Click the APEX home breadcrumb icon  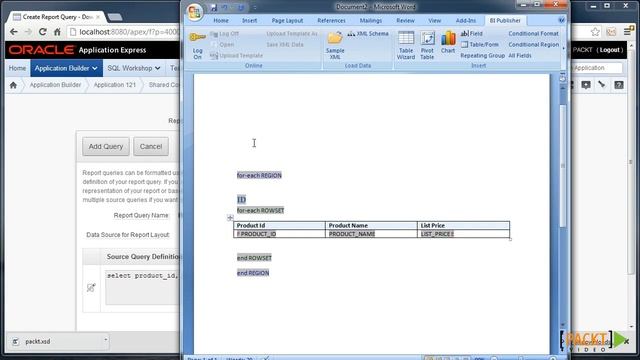[x=13, y=85]
